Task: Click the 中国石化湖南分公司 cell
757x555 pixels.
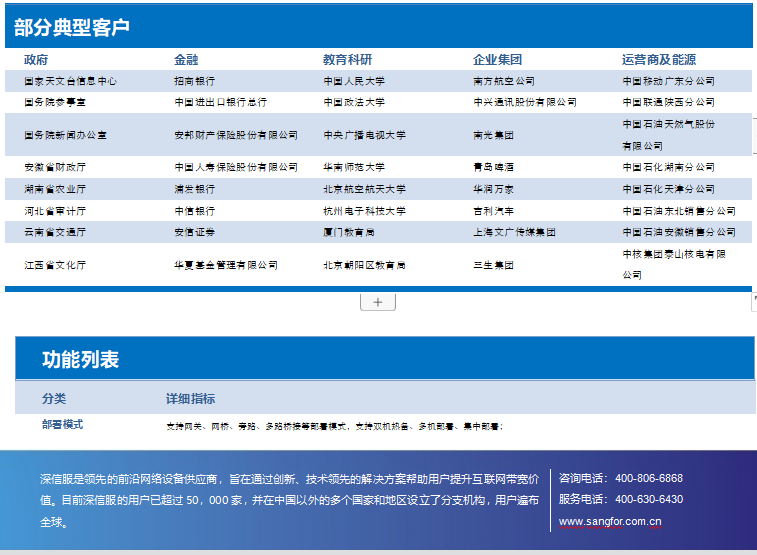Action: [x=669, y=167]
